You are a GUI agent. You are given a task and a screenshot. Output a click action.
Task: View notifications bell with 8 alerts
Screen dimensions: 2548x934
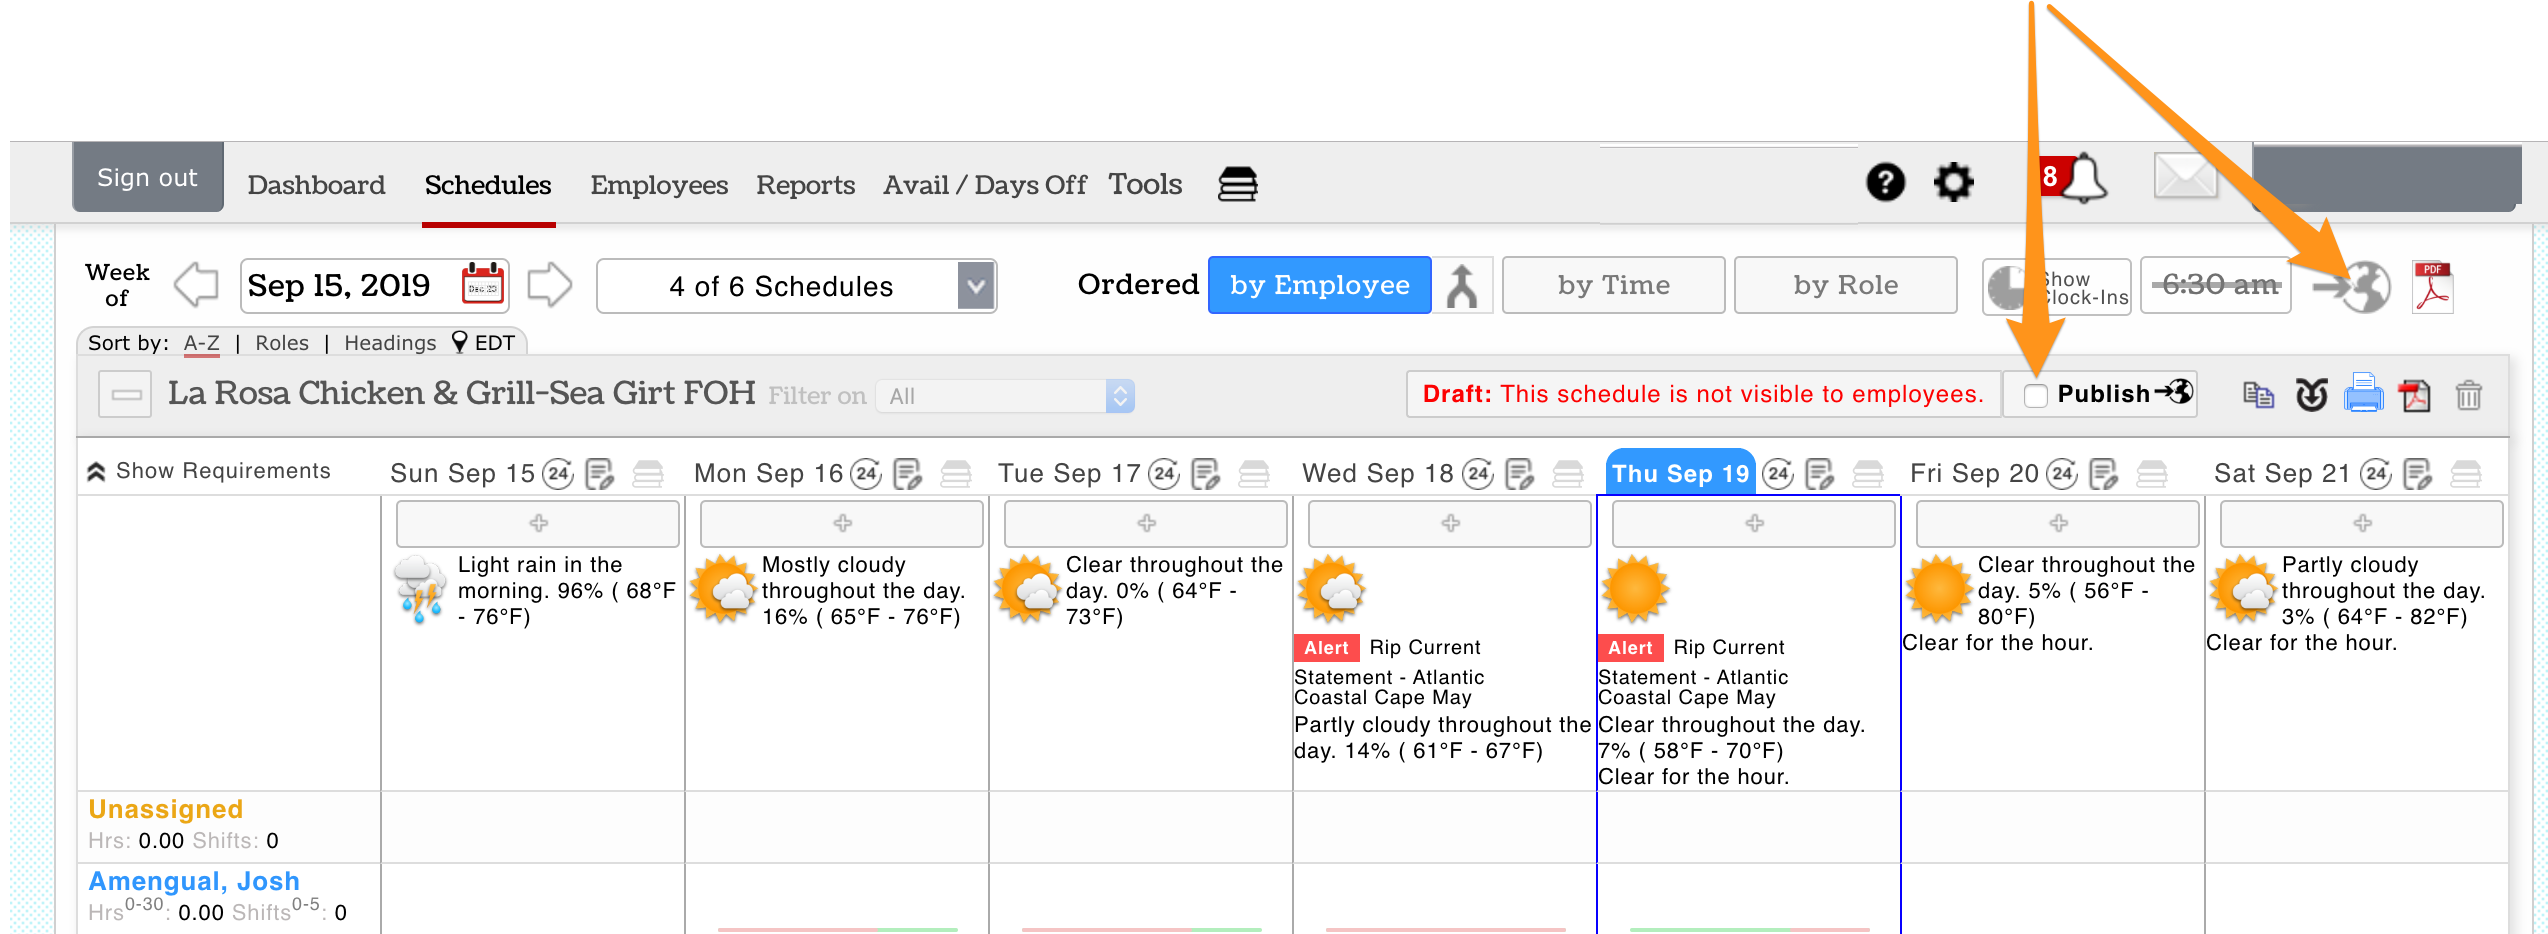click(x=2082, y=180)
